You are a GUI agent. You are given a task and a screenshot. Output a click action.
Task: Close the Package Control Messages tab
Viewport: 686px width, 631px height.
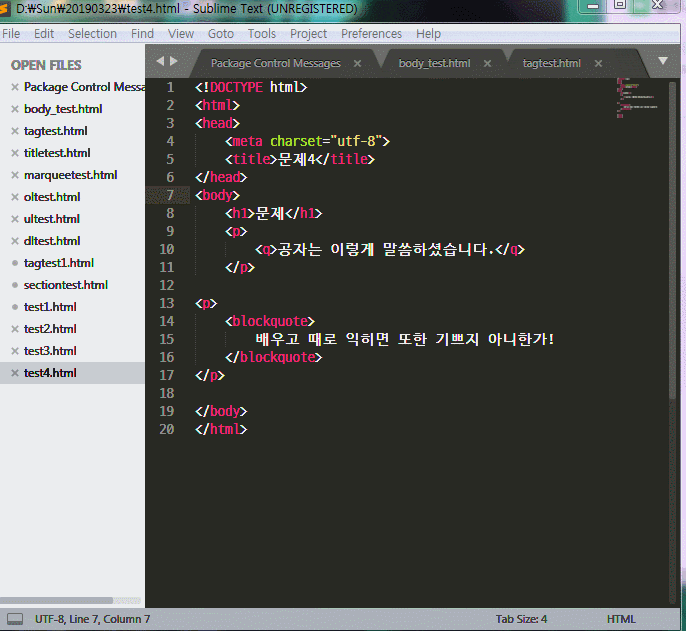[x=357, y=63]
